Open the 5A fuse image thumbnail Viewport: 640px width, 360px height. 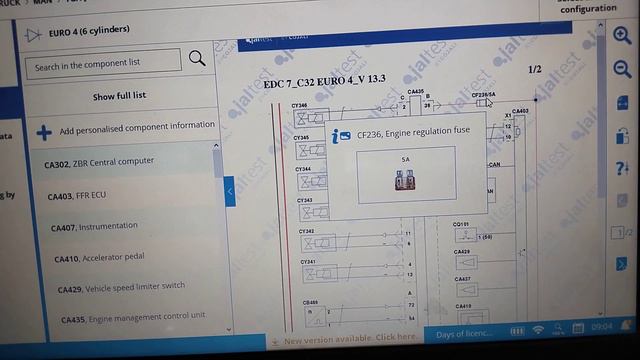pos(405,180)
